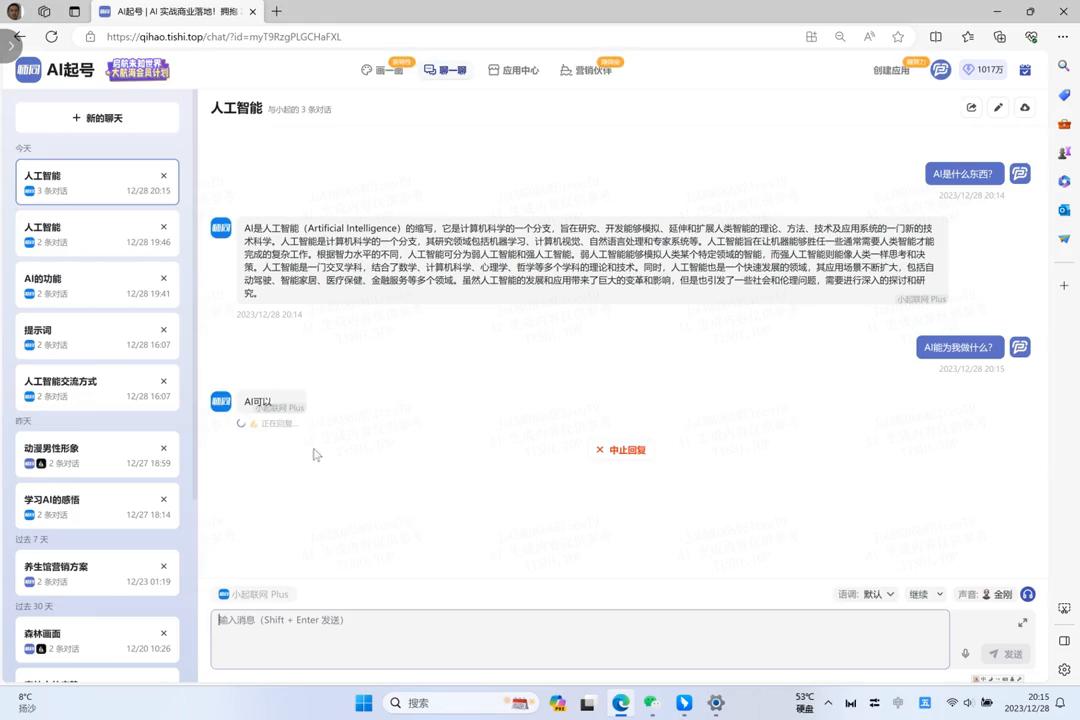The height and width of the screenshot is (720, 1080).
Task: Click 创建应用 in the top right
Action: pyautogui.click(x=891, y=70)
